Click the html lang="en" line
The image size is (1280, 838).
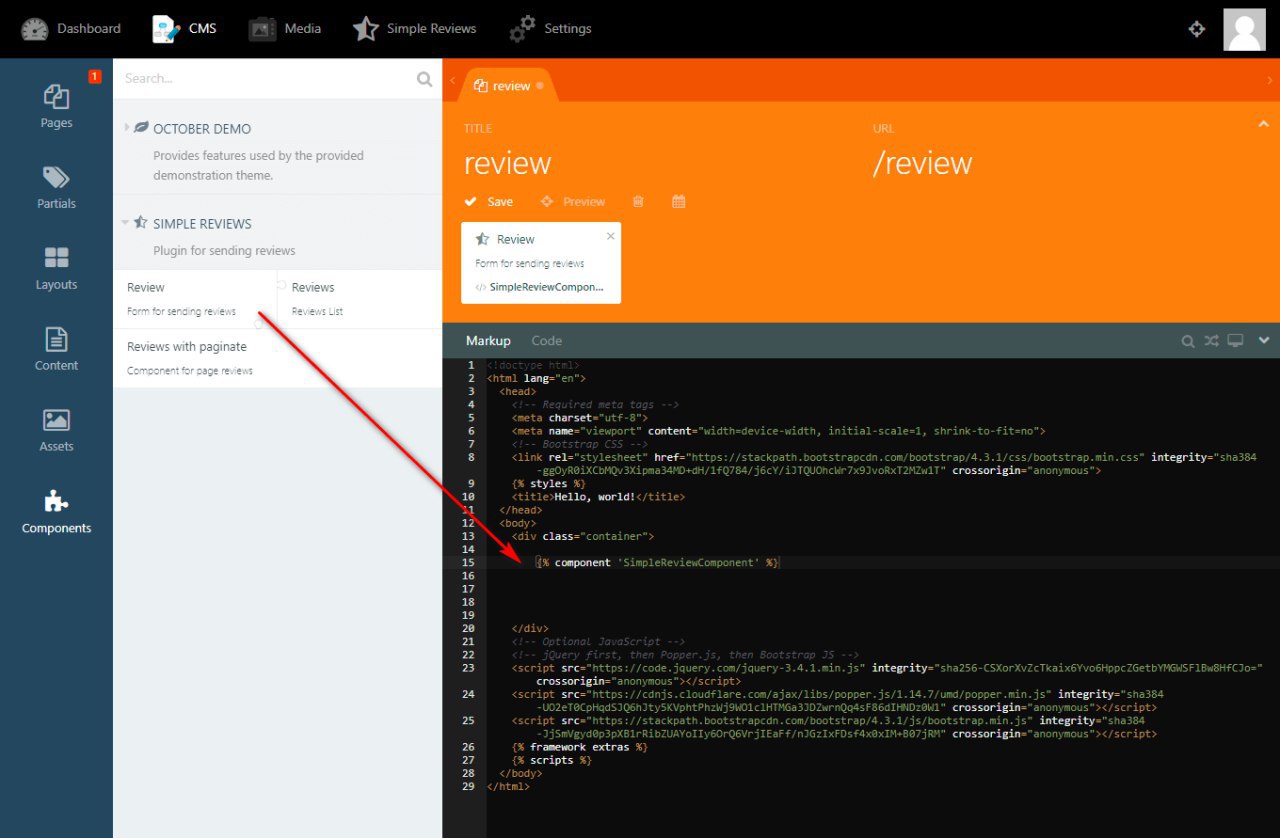point(536,378)
